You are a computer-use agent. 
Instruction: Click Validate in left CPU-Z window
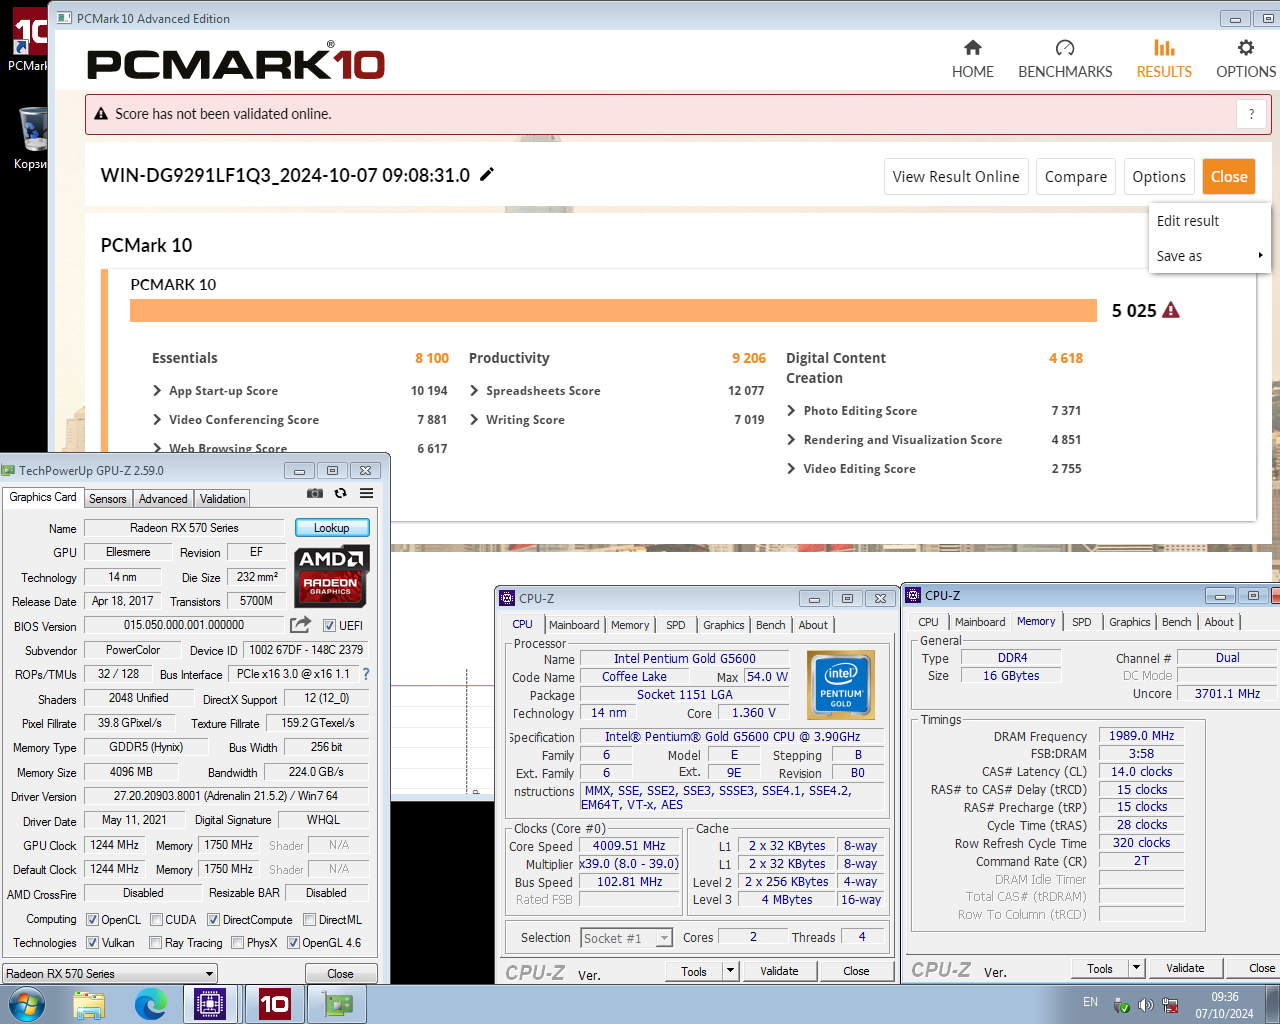[x=779, y=971]
